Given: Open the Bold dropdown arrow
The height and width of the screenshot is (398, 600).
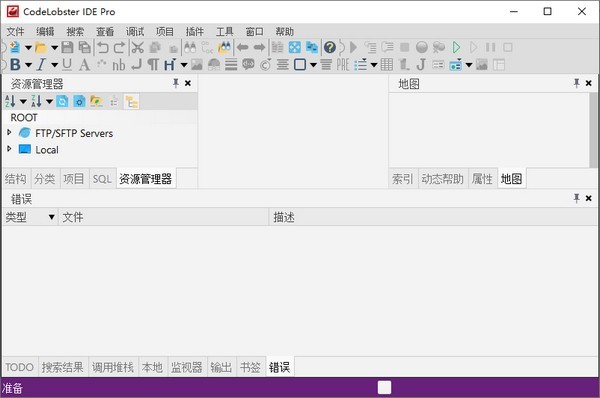Looking at the screenshot, I should tap(28, 65).
